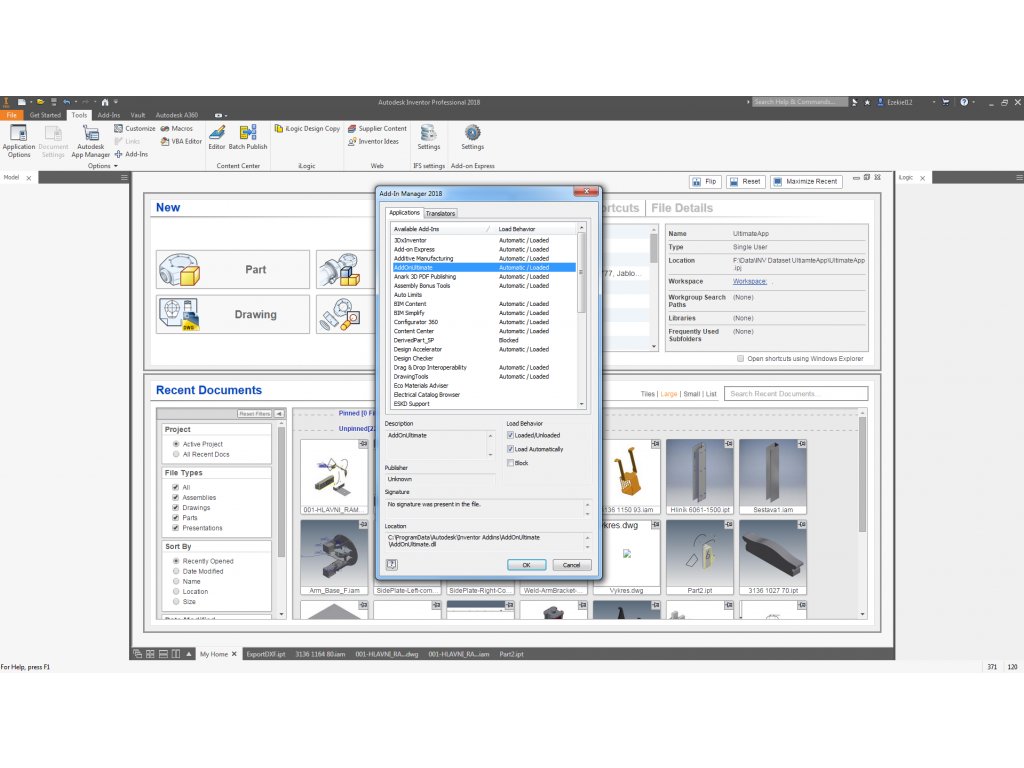Pin the Hlnik 6061-1500.ipt thumbnail

[728, 444]
